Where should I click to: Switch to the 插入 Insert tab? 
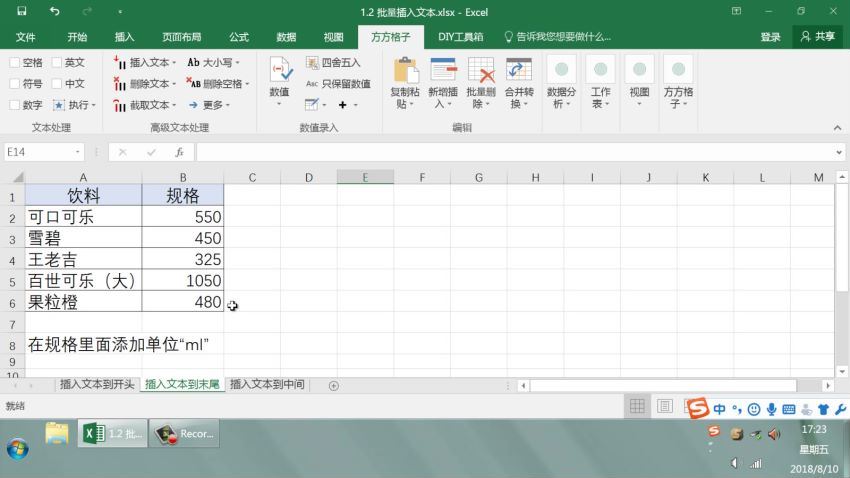(124, 37)
